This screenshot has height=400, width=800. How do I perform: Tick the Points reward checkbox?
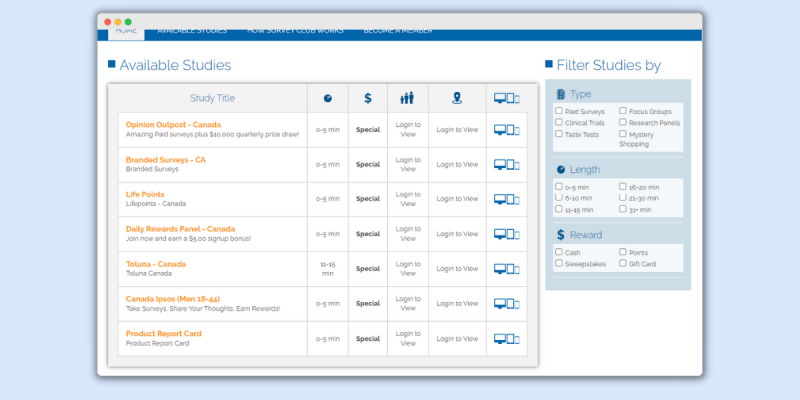pyautogui.click(x=623, y=252)
